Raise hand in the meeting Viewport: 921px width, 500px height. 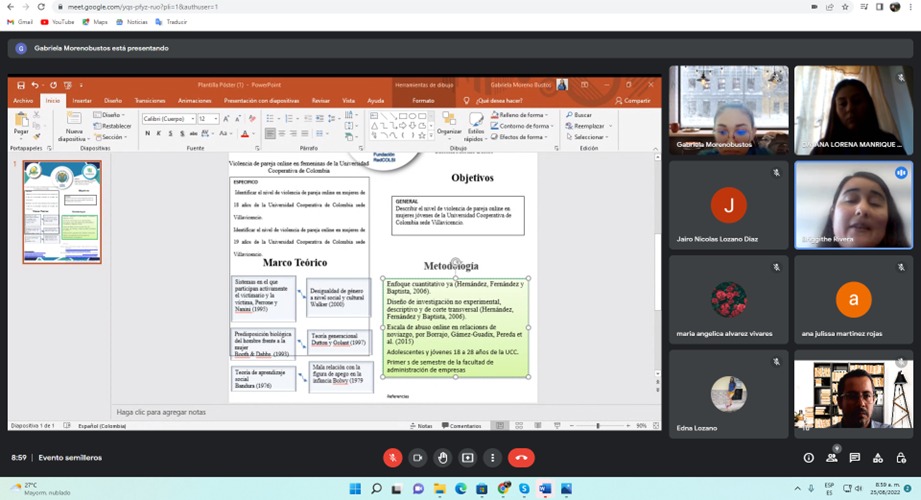[443, 458]
